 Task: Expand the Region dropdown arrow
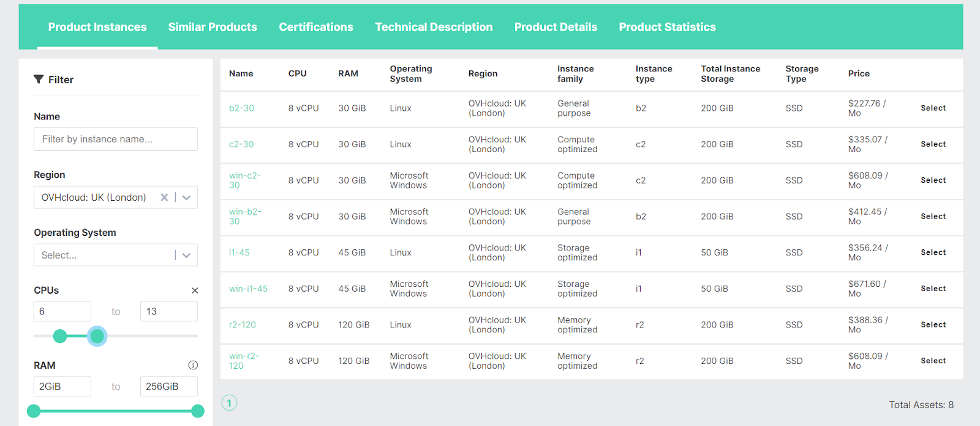tap(186, 197)
